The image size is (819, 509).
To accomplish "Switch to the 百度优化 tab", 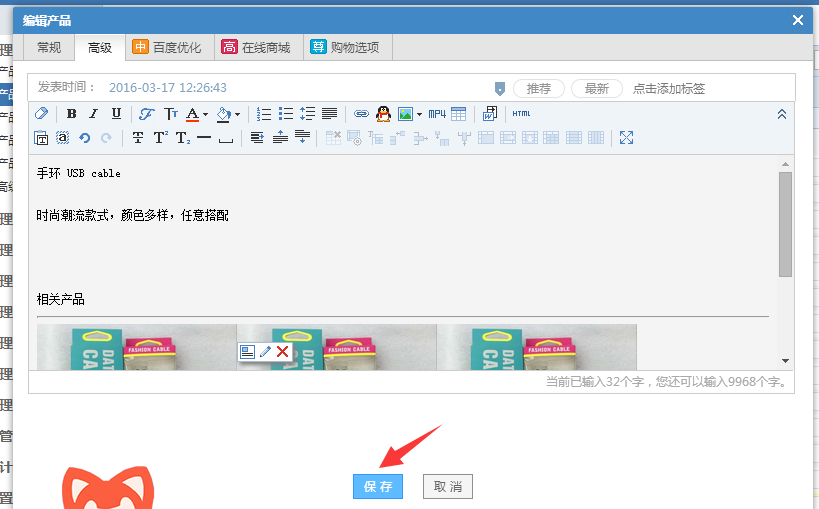I will tap(167, 47).
